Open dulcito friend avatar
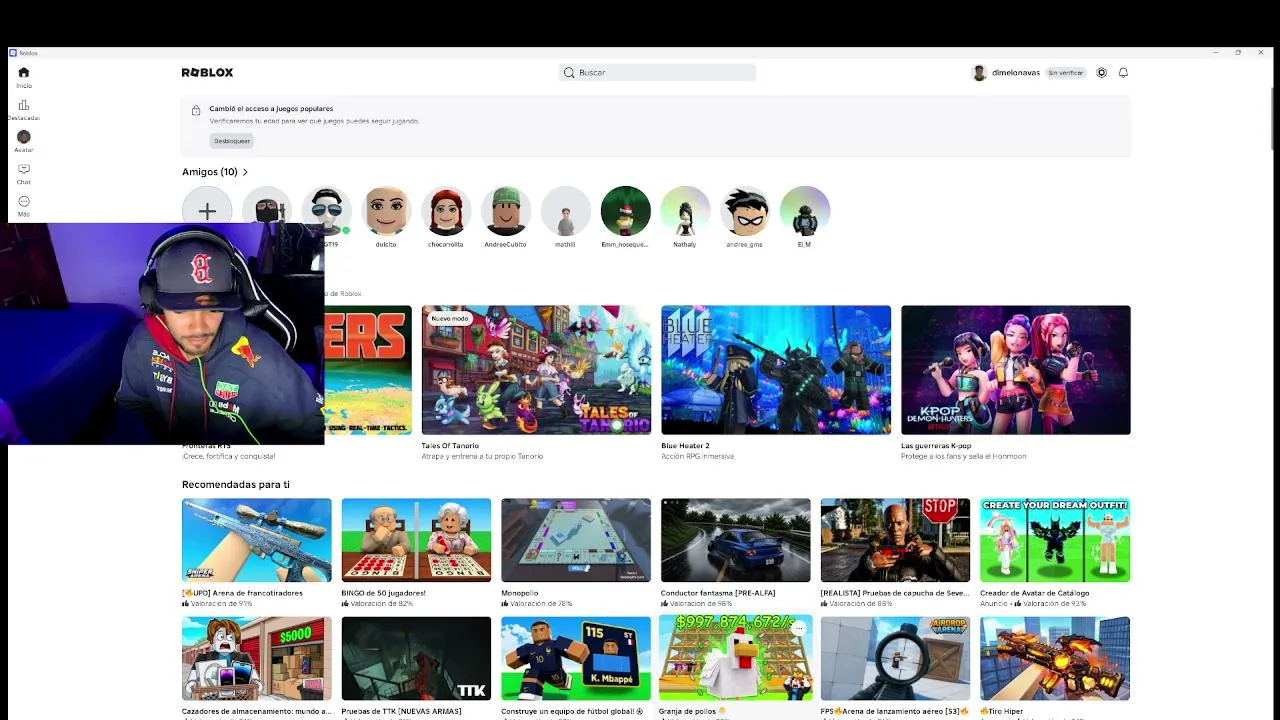Image resolution: width=1280 pixels, height=720 pixels. [x=386, y=211]
